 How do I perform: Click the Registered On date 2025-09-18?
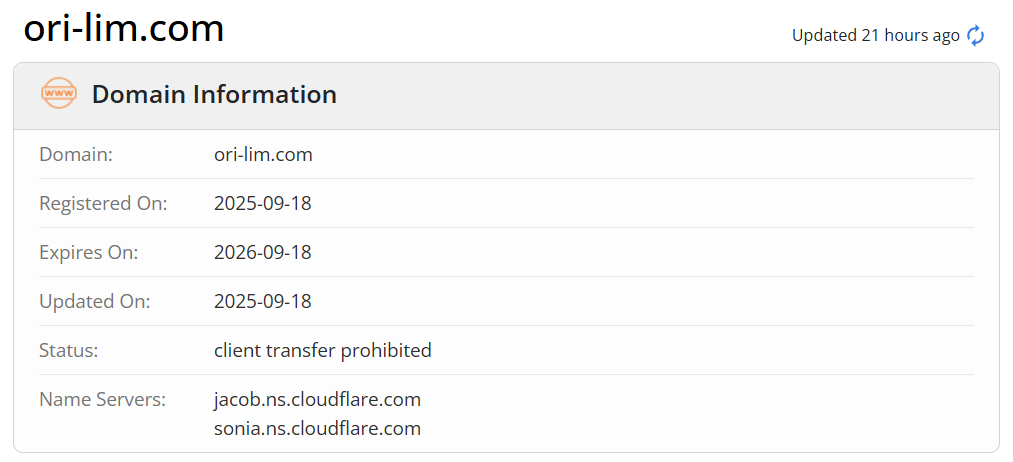coord(263,204)
